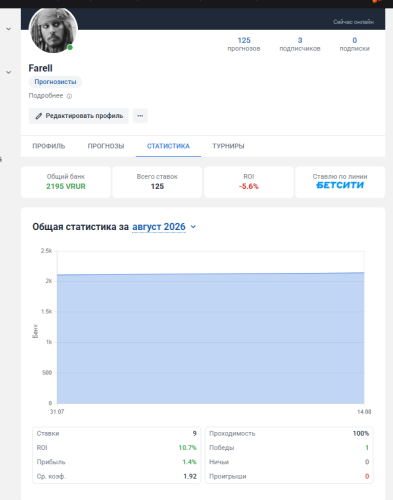393x500 pixels.
Task: Click the Ср. коэф. 1.92 value
Action: pyautogui.click(x=190, y=476)
